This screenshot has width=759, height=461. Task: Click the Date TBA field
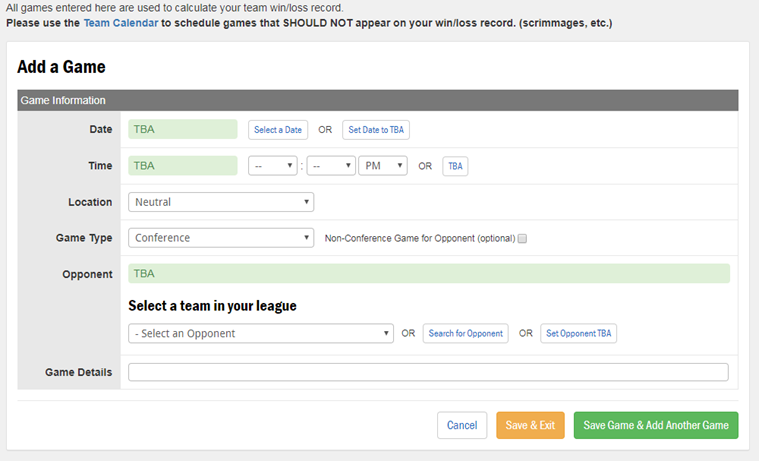(183, 130)
